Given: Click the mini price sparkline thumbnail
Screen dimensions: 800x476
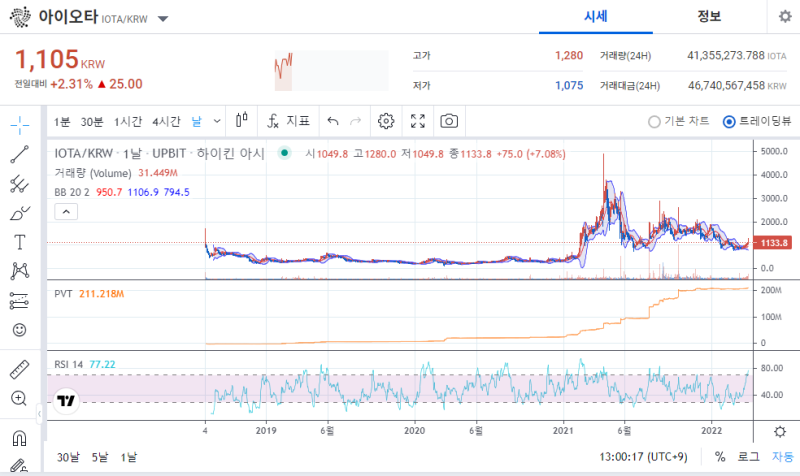Looking at the screenshot, I should pyautogui.click(x=332, y=70).
